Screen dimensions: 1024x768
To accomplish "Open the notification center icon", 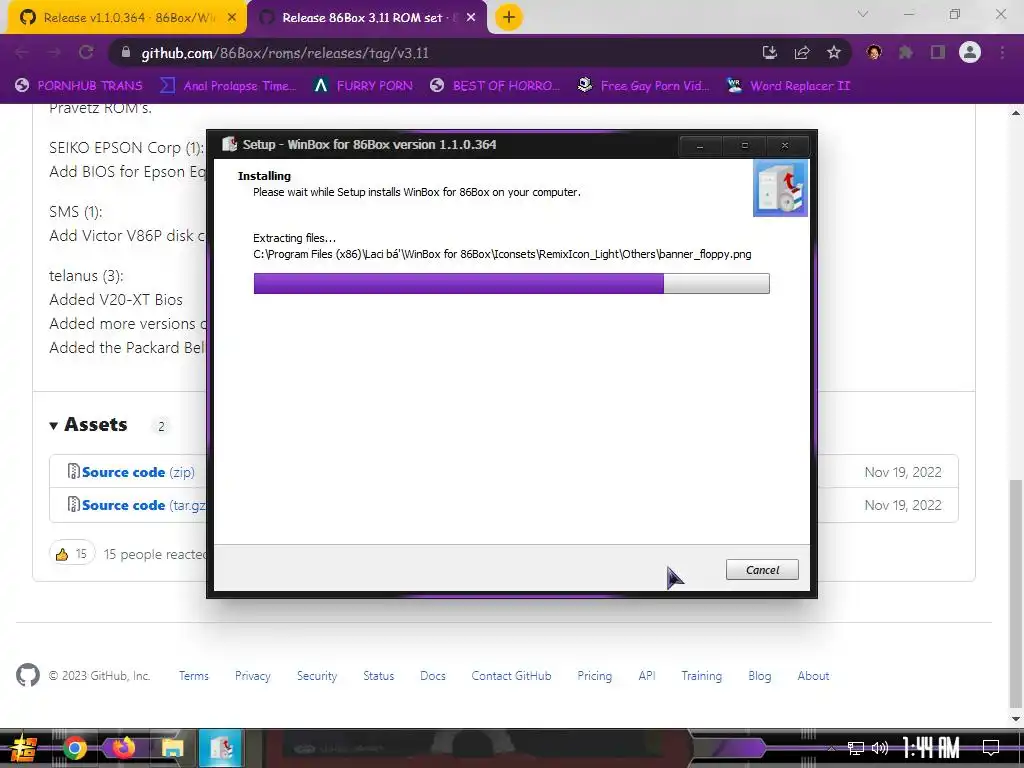I will (991, 748).
